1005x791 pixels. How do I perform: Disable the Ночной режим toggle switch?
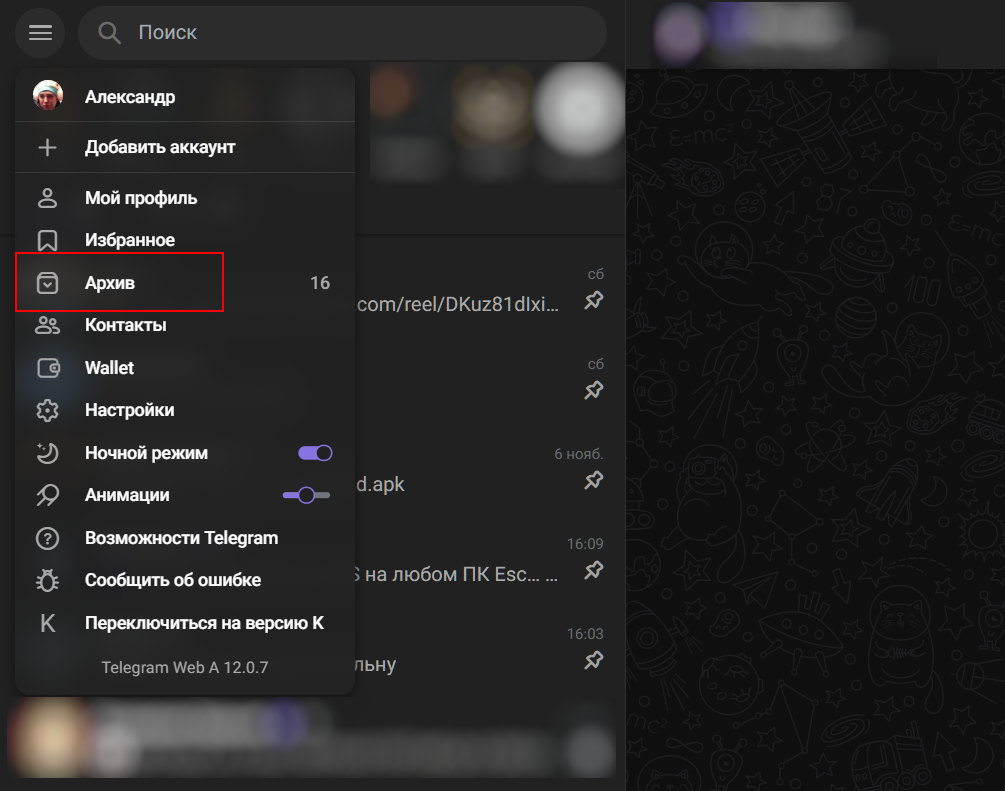315,453
